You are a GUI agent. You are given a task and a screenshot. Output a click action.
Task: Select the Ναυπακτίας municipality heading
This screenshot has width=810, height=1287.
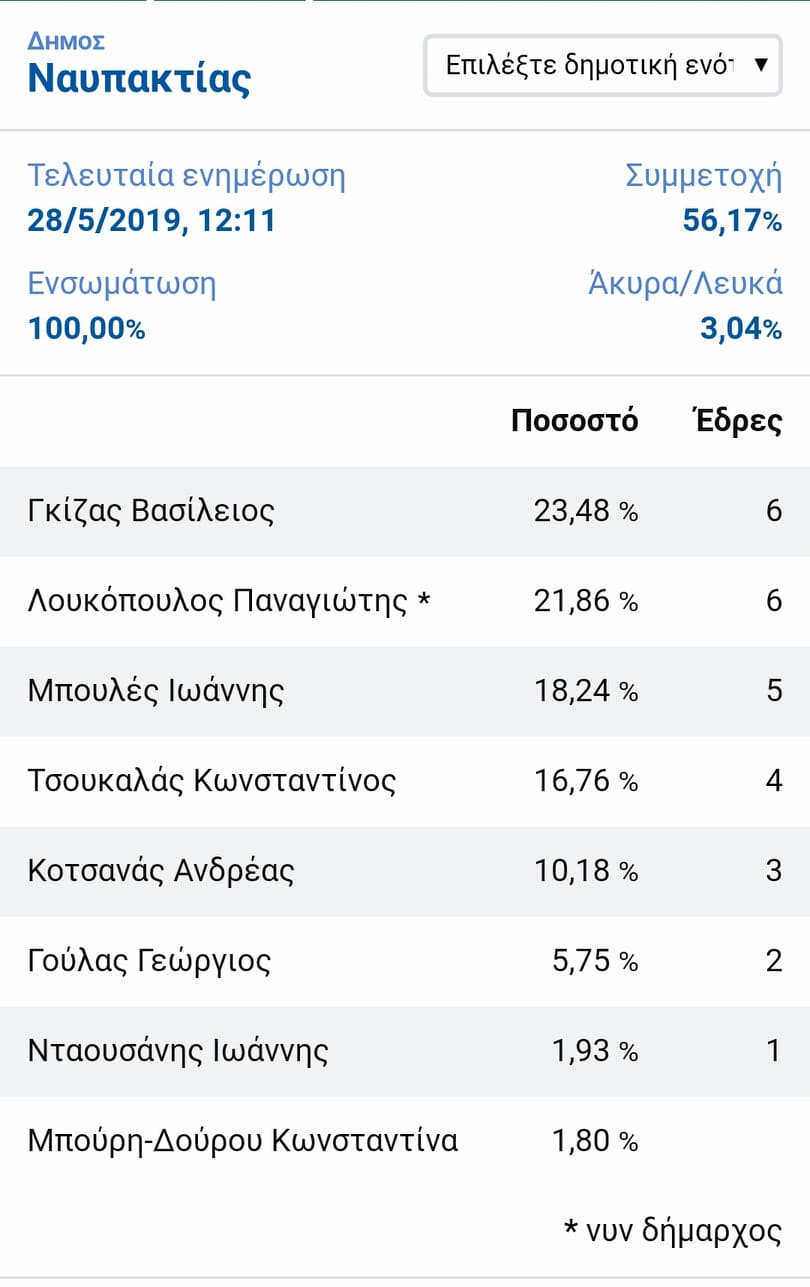(x=139, y=78)
